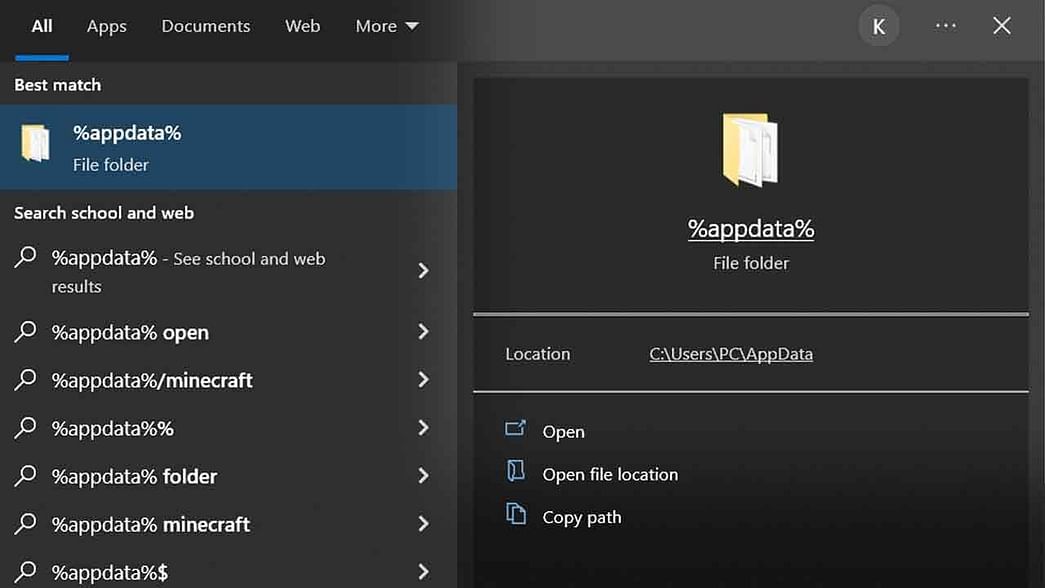Open the three-dot options menu
The height and width of the screenshot is (588, 1045).
[x=946, y=26]
